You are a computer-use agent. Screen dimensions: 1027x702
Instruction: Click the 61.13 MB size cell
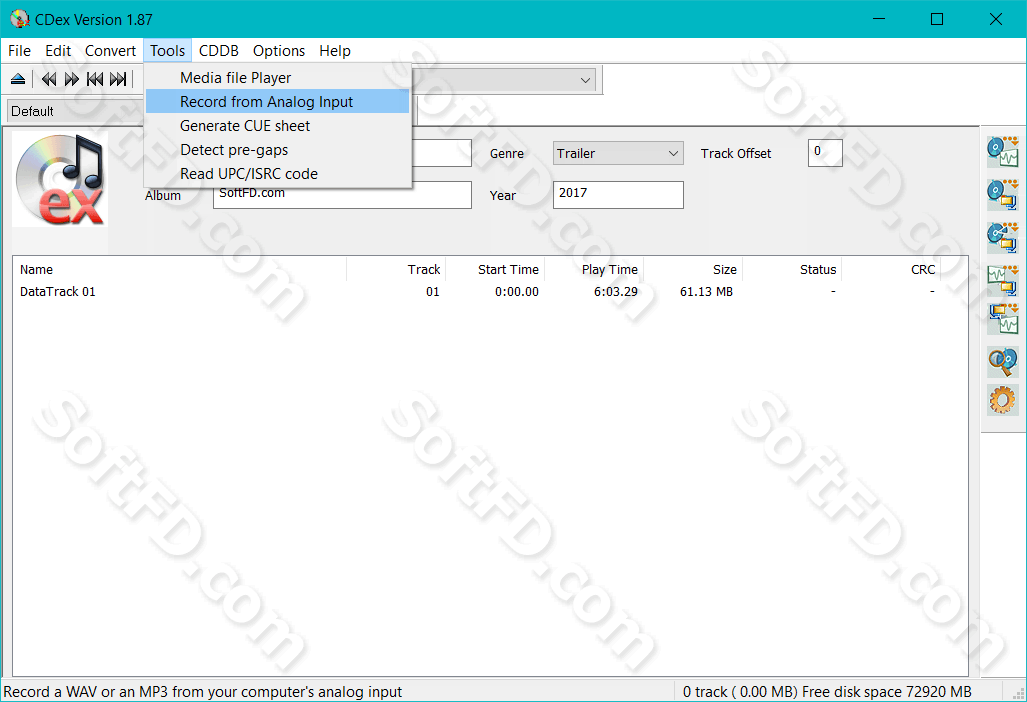(706, 292)
